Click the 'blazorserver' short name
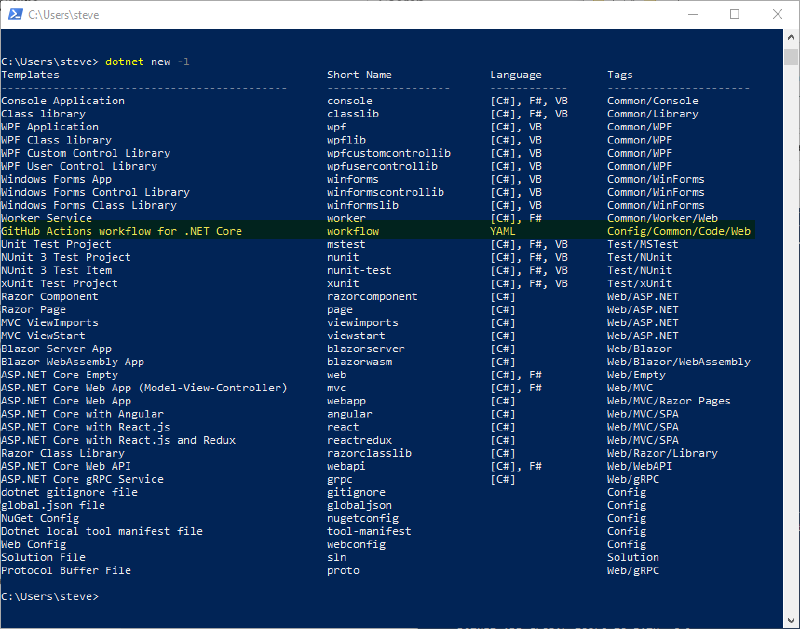The image size is (800, 629). [366, 349]
